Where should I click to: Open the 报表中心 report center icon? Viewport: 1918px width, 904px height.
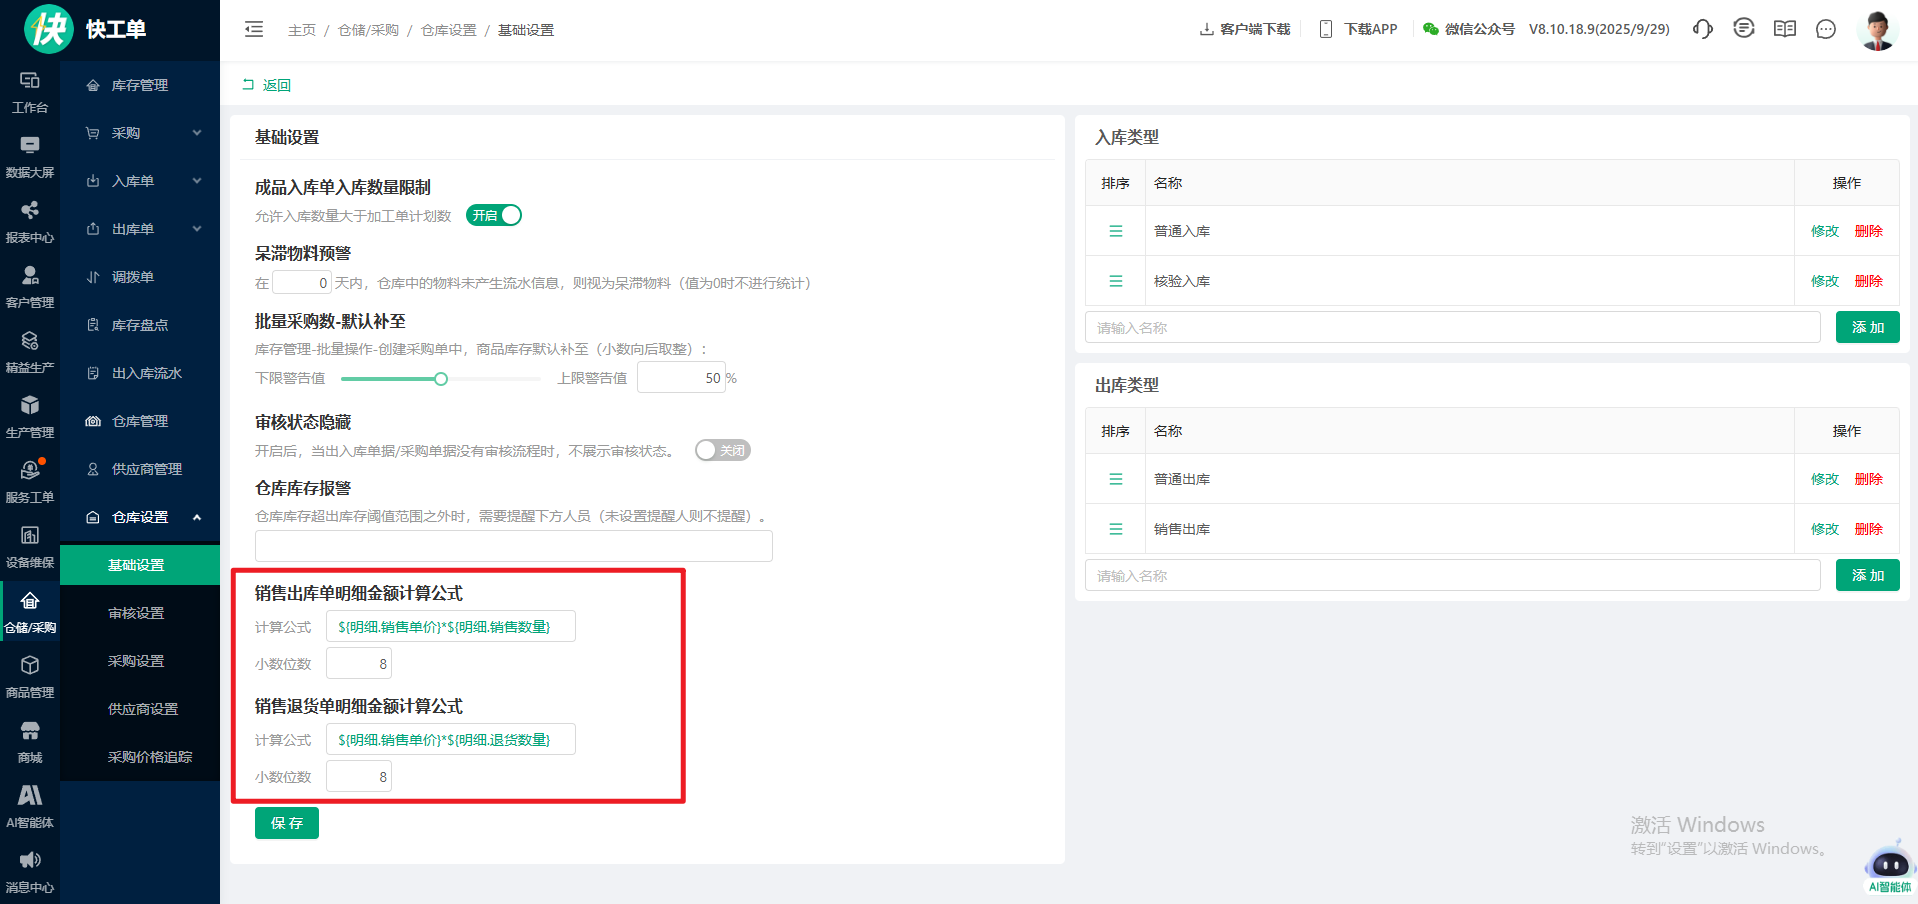(x=30, y=221)
